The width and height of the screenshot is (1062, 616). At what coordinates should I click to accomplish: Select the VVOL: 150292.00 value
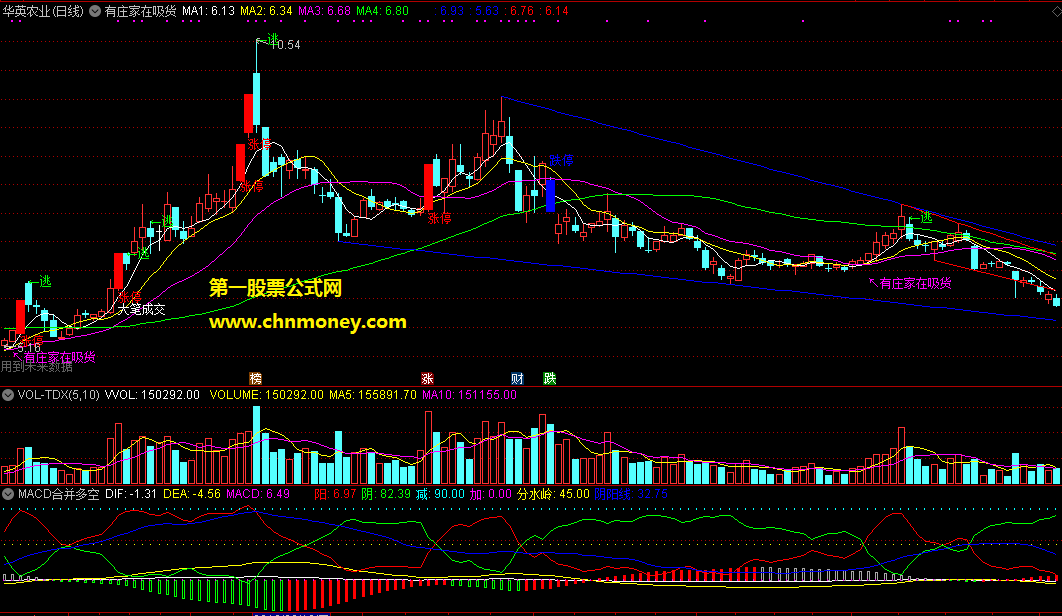click(152, 394)
